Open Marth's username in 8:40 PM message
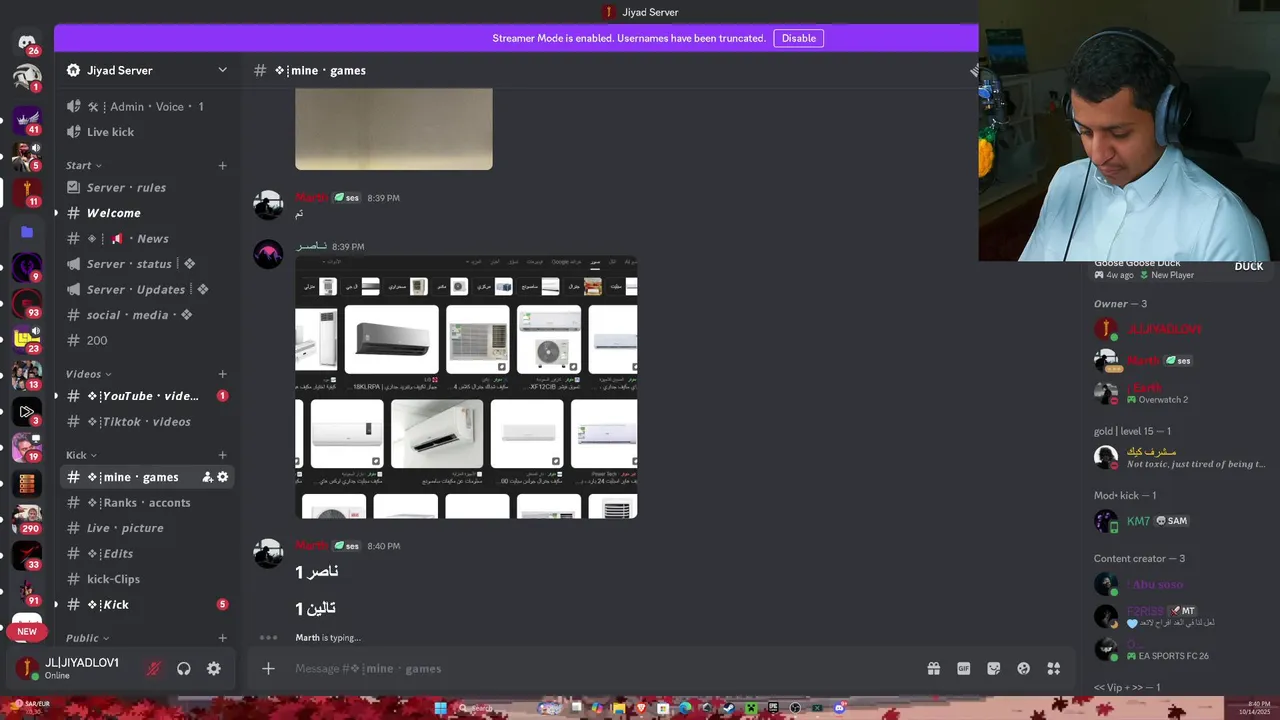 [311, 546]
